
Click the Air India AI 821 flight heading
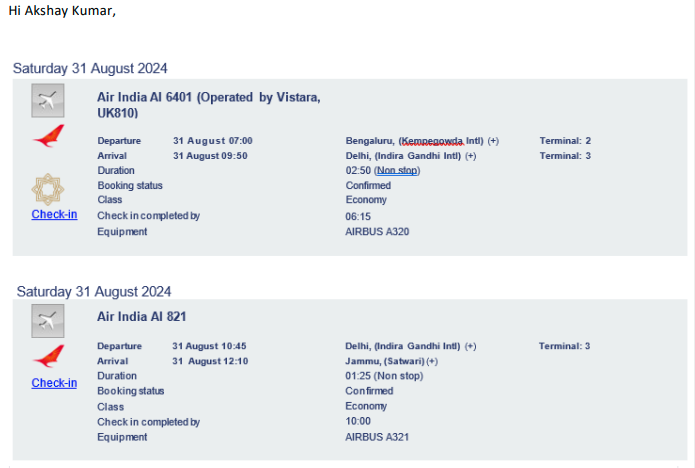142,316
